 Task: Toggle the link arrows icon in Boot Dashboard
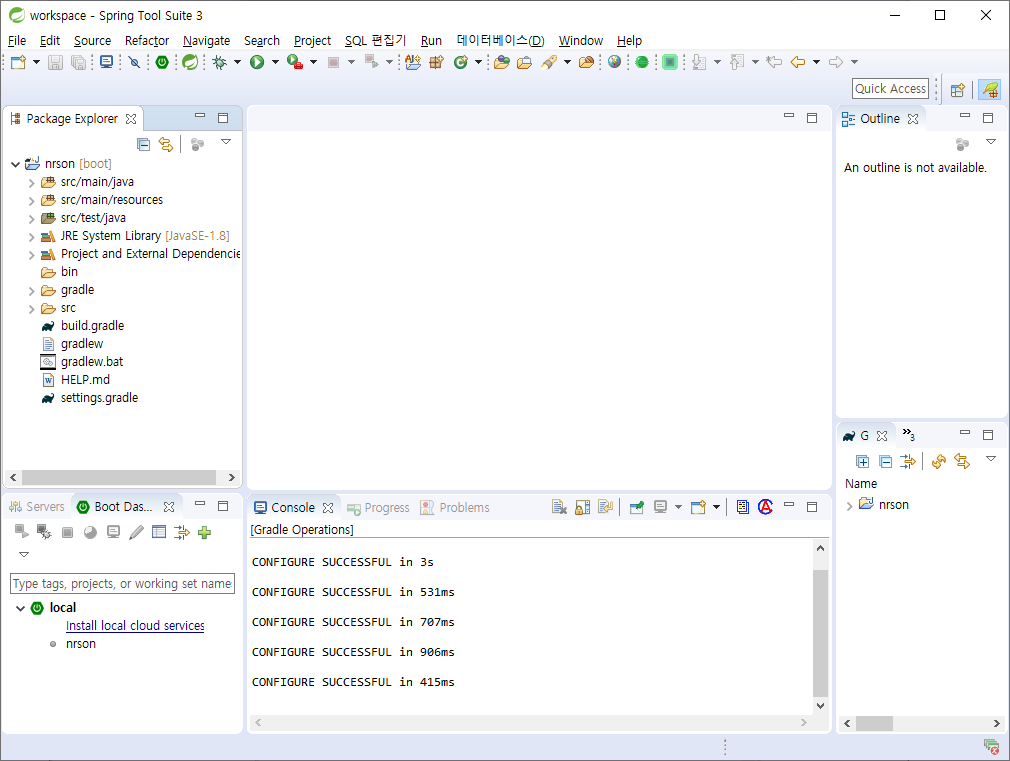(182, 532)
